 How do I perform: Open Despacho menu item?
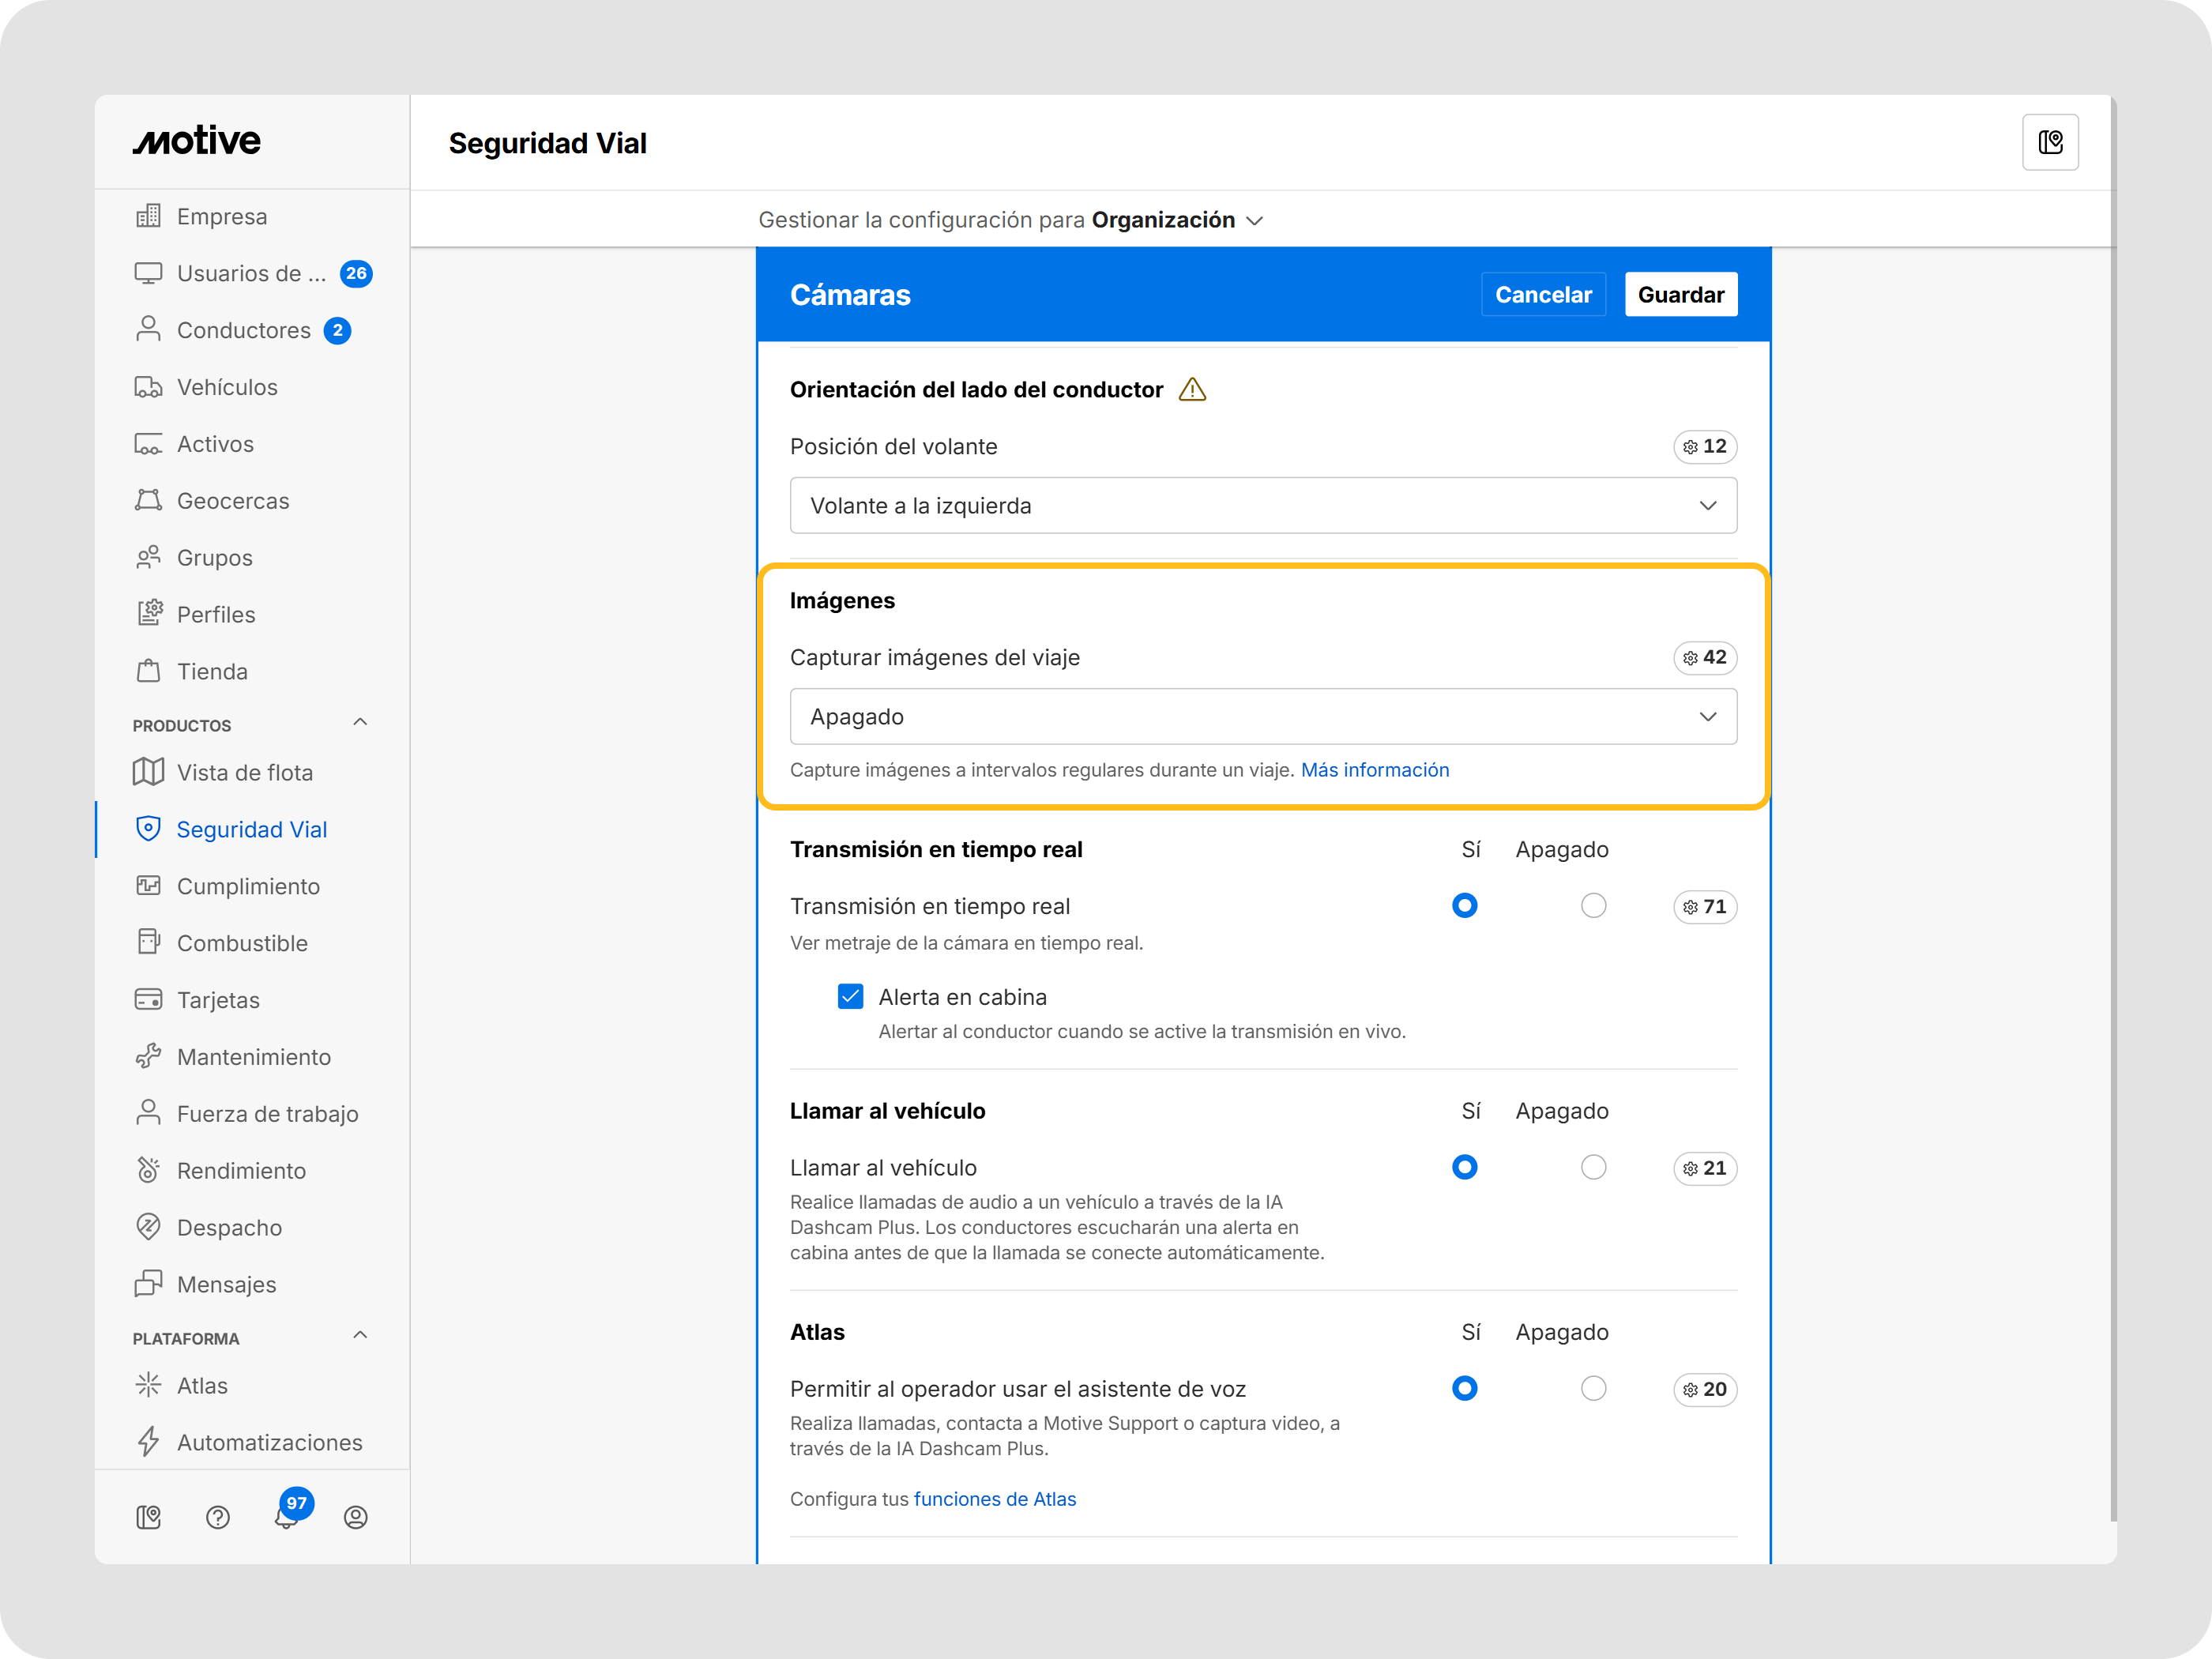(252, 1227)
